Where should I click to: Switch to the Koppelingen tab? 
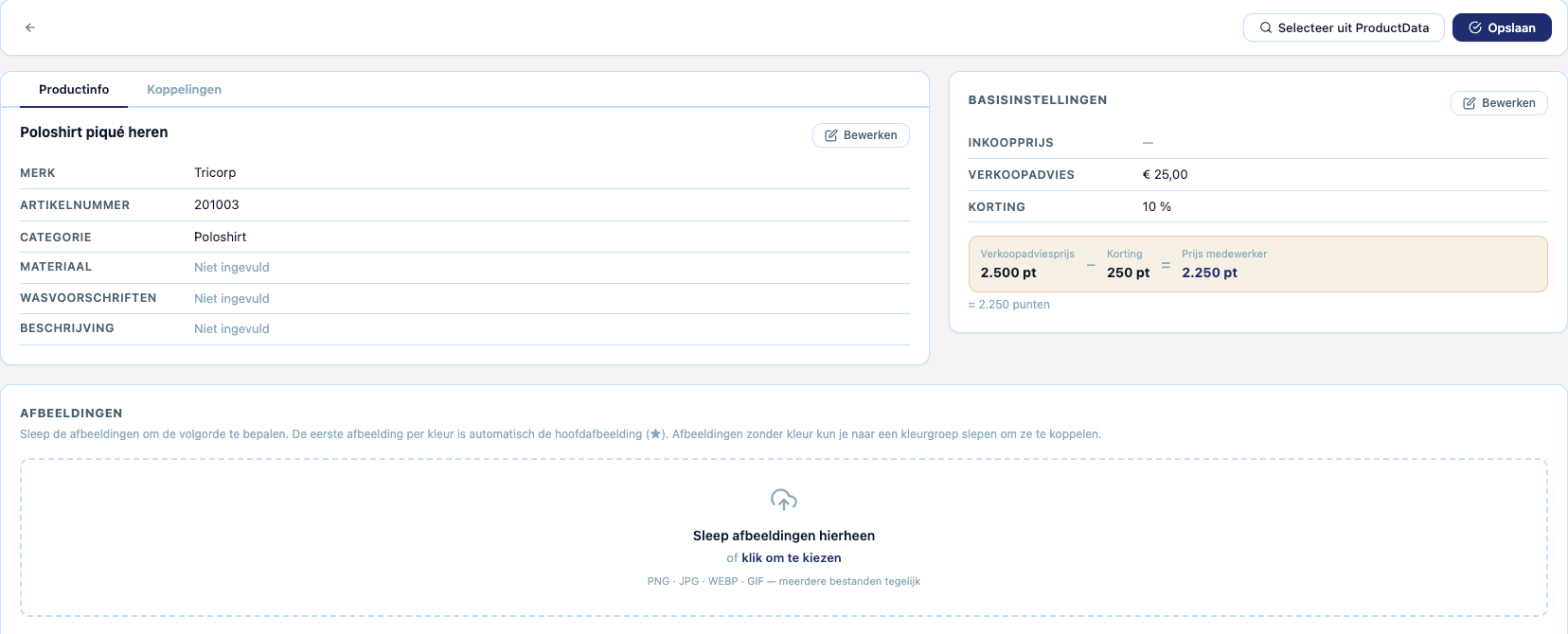184,89
